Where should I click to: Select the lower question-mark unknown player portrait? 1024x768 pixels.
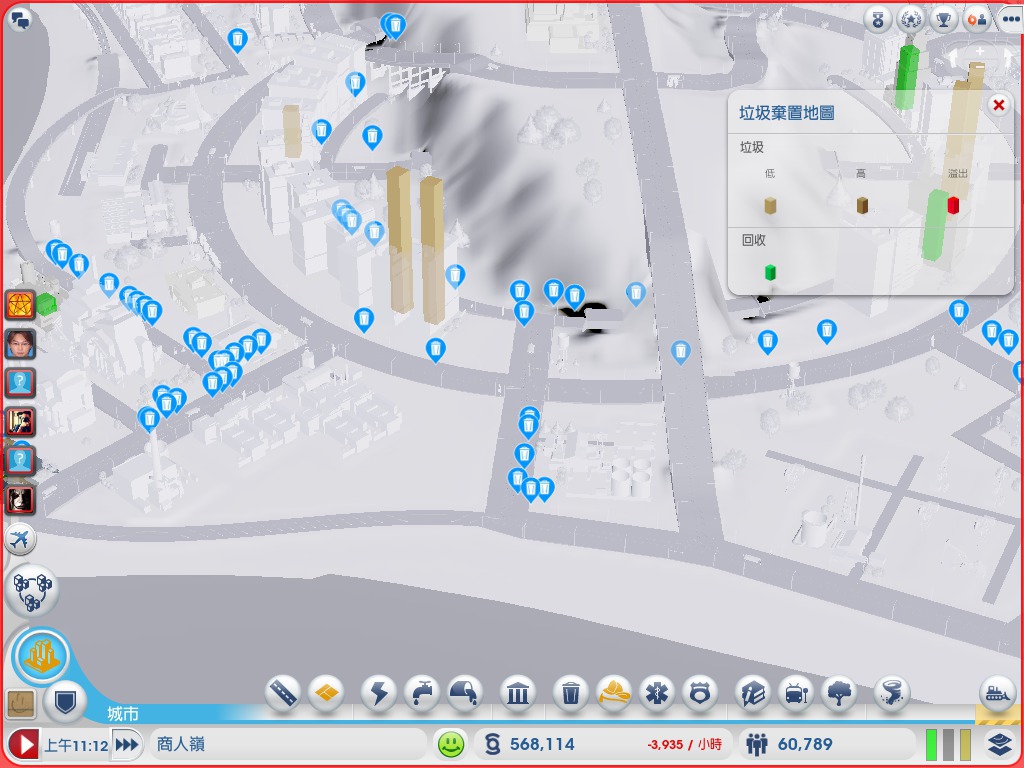click(x=20, y=460)
